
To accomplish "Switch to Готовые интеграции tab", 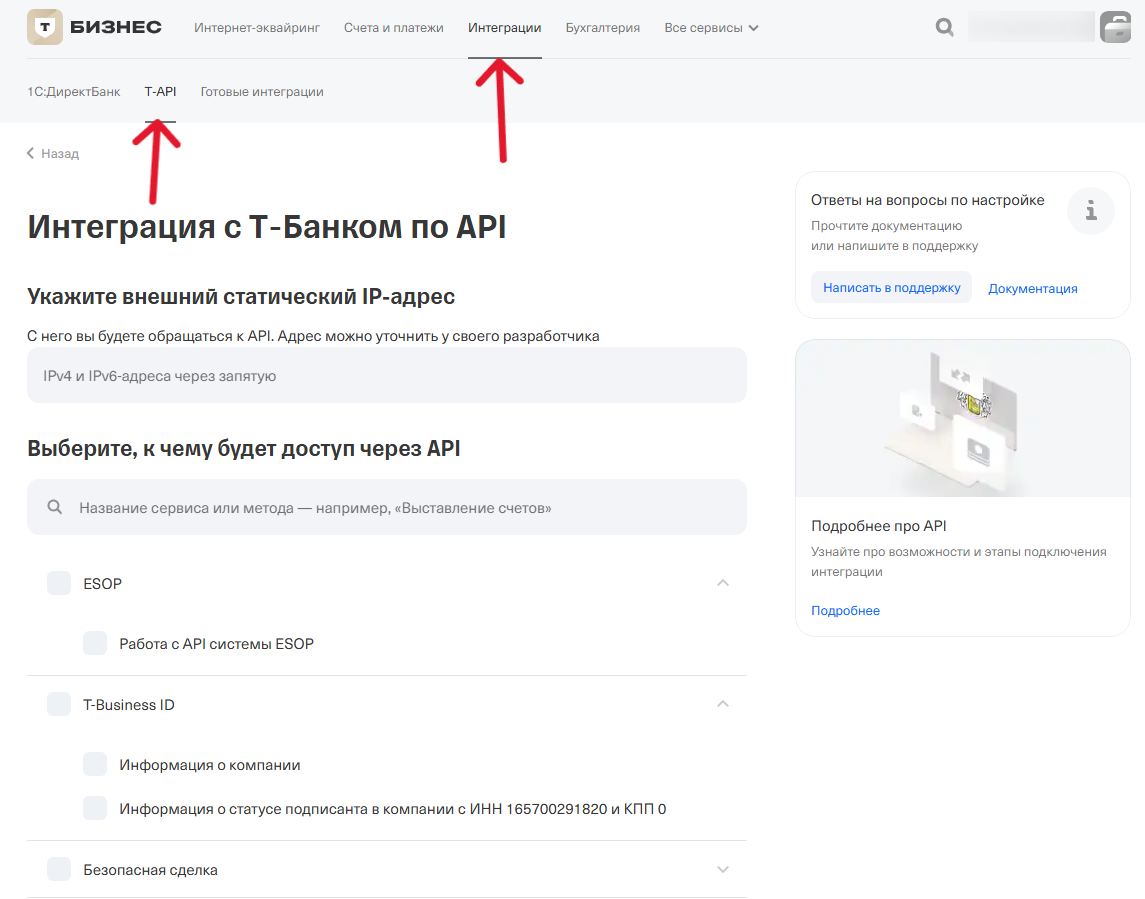I will tap(262, 92).
